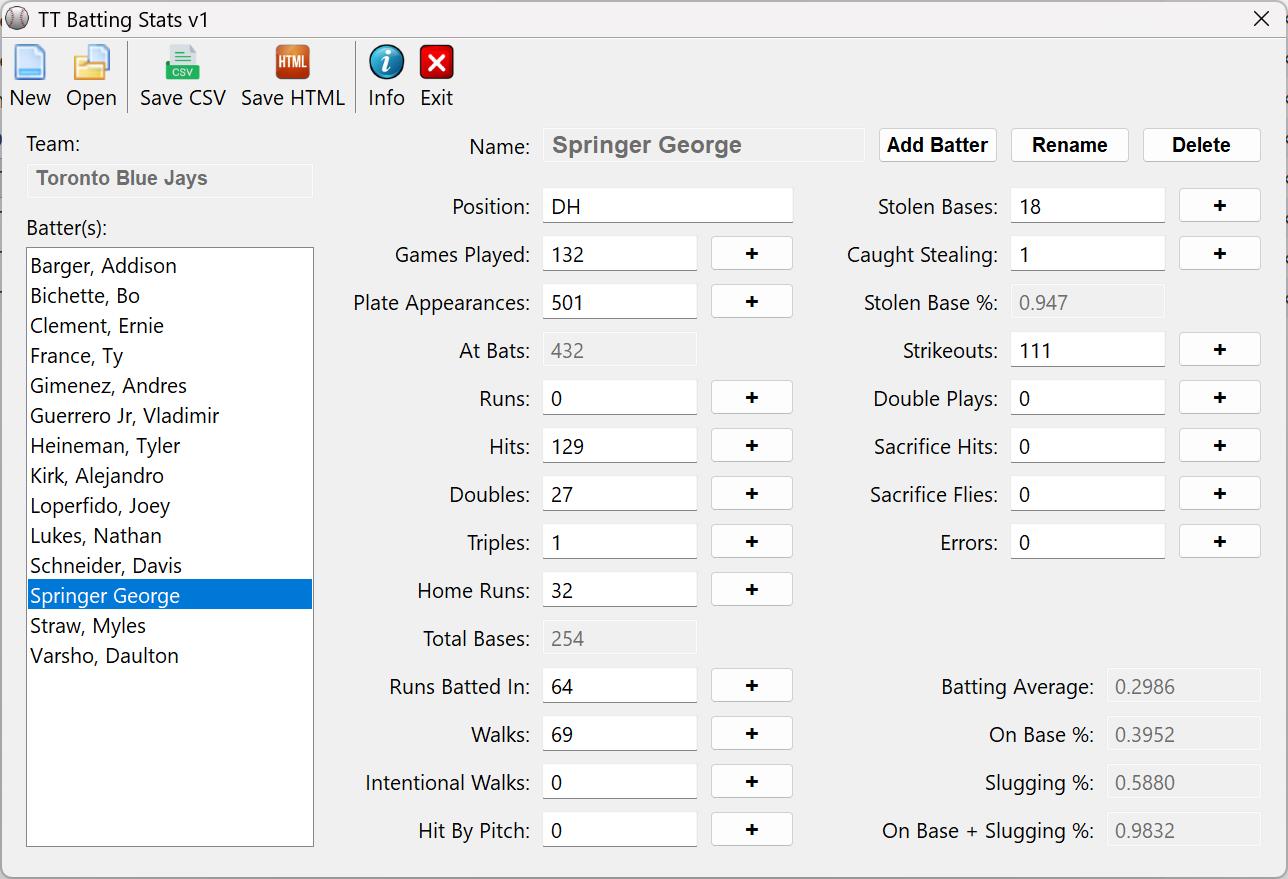Select Guerrero Jr, Vladimir in batter list
Viewport: 1288px width, 879px height.
125,416
